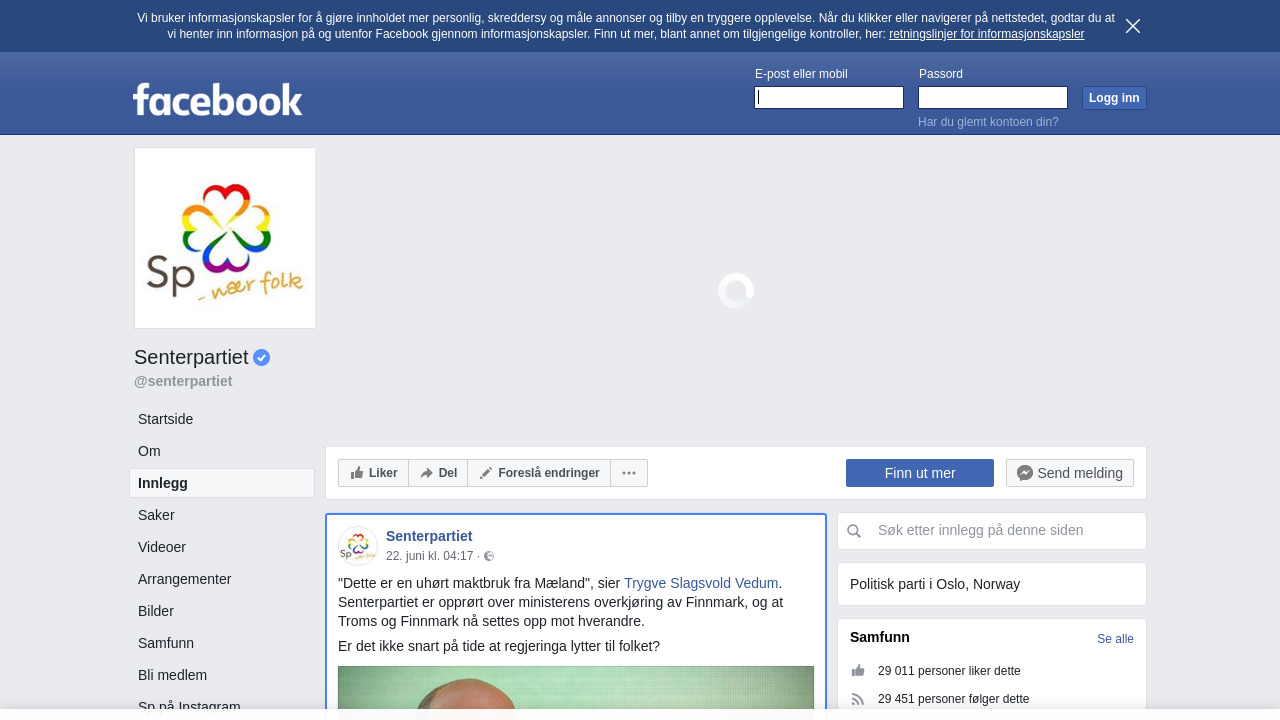Click thumbs-up icon beside 29 011 personer

click(858, 671)
